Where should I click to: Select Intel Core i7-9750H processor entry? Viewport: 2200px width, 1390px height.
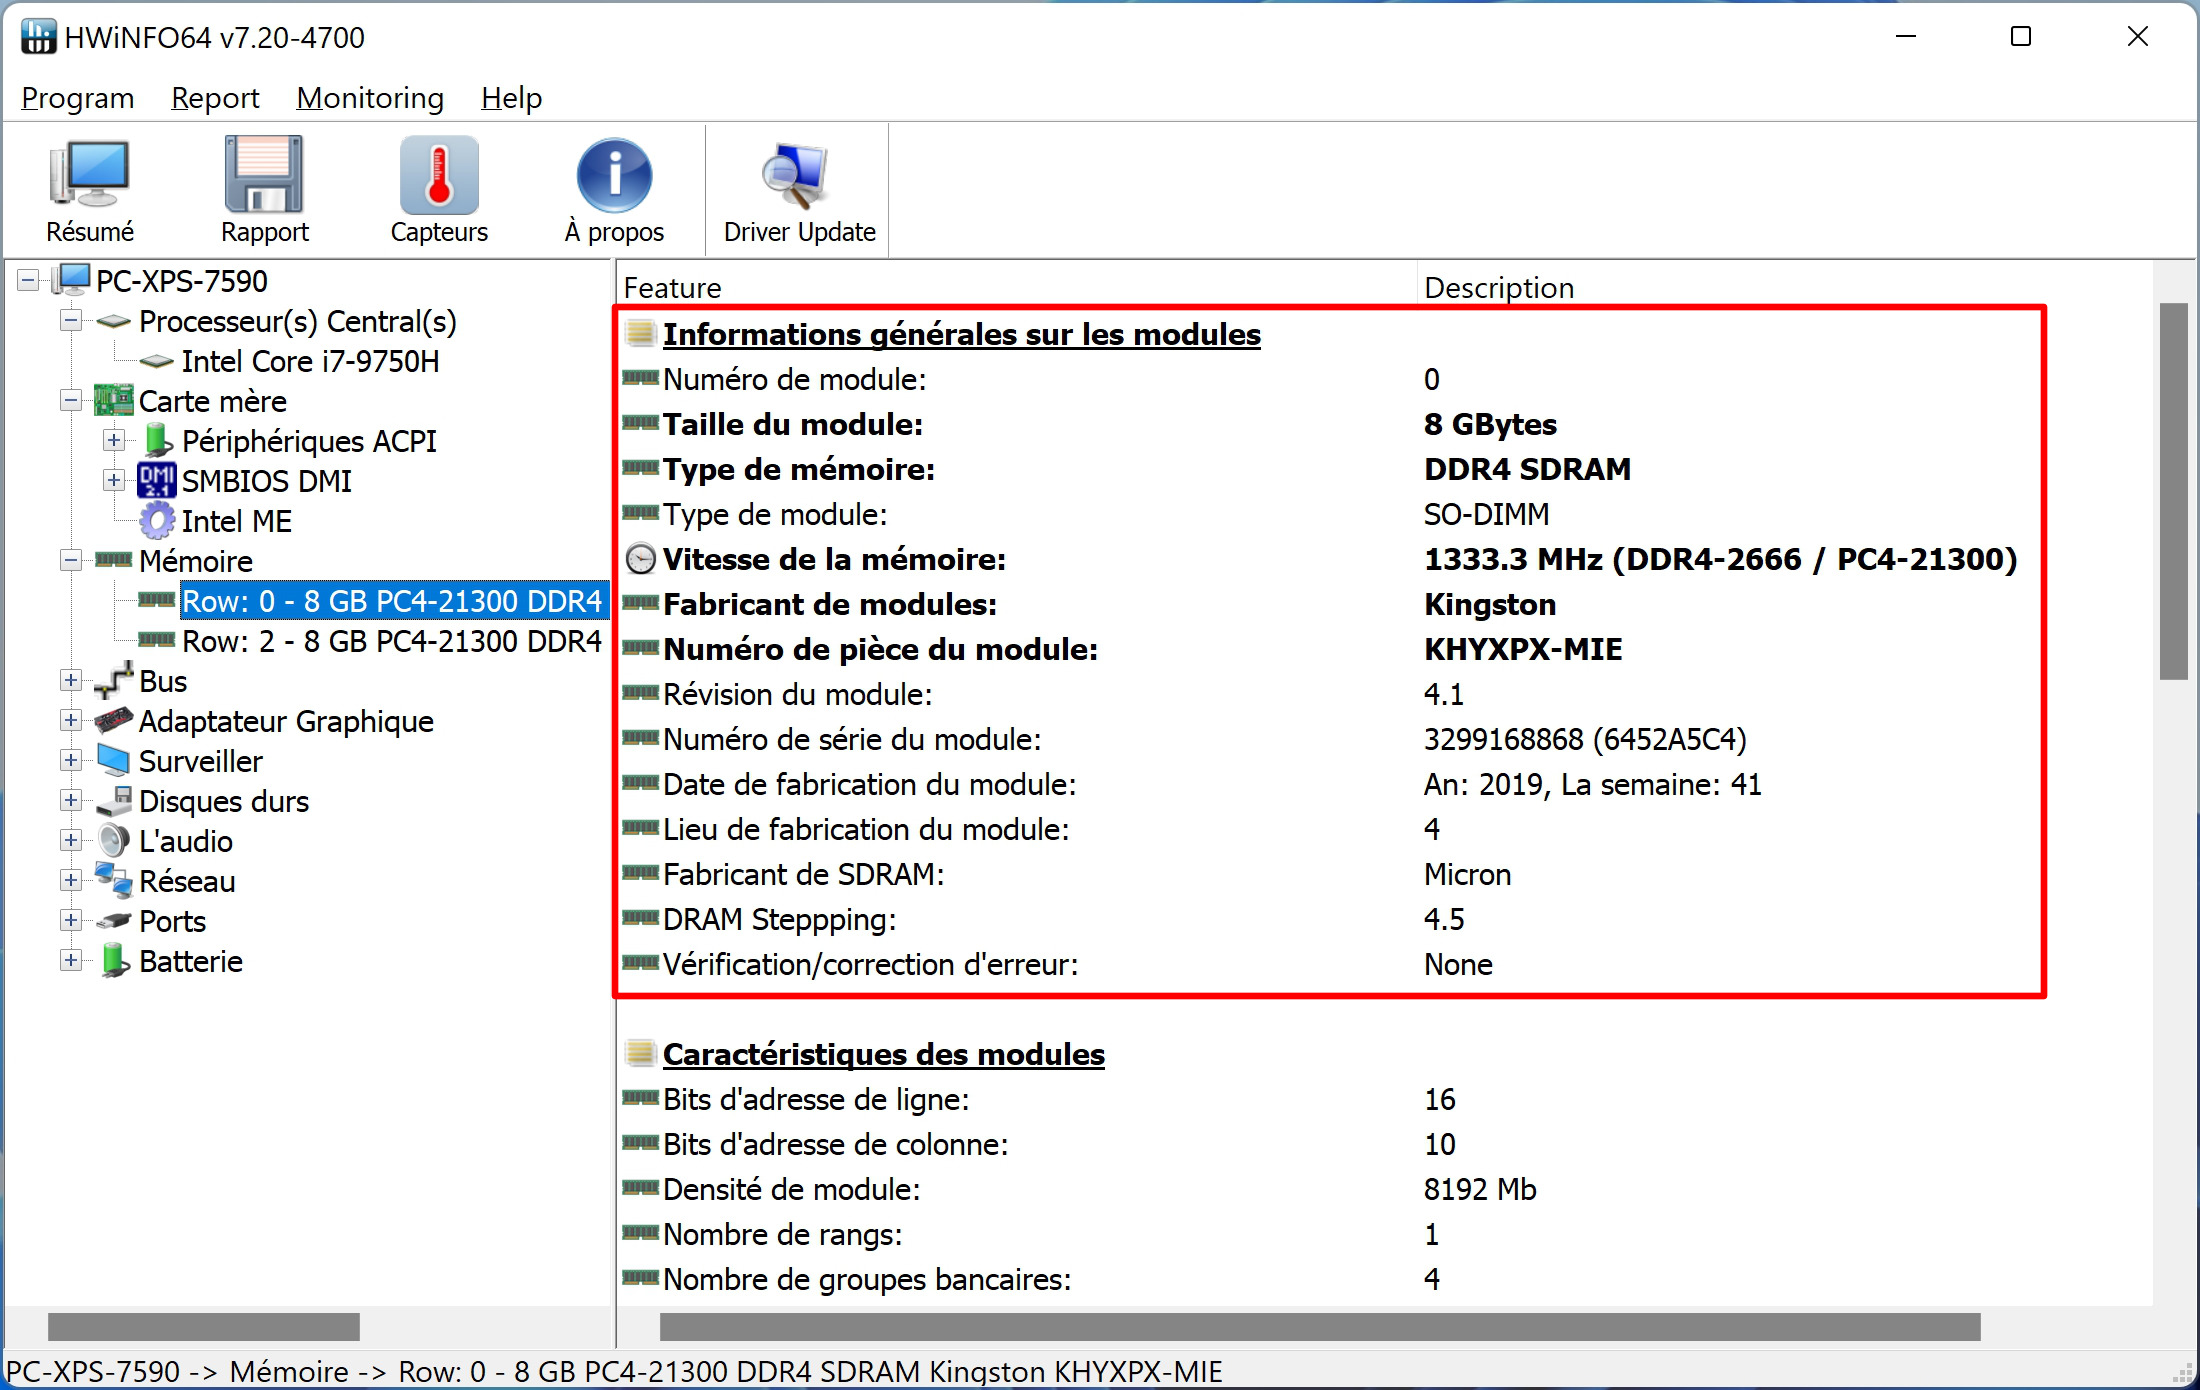coord(310,361)
